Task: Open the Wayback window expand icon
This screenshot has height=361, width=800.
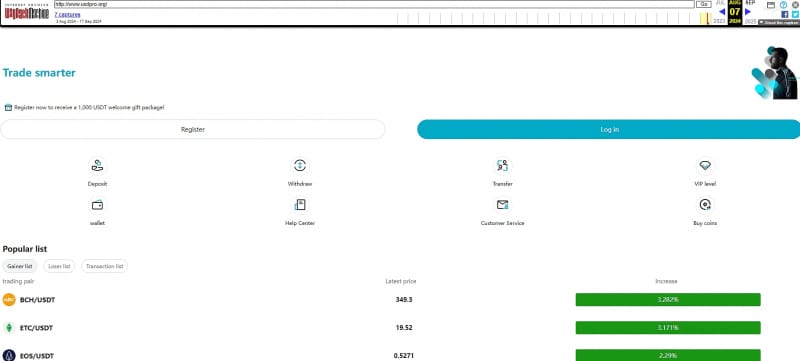Action: point(771,5)
